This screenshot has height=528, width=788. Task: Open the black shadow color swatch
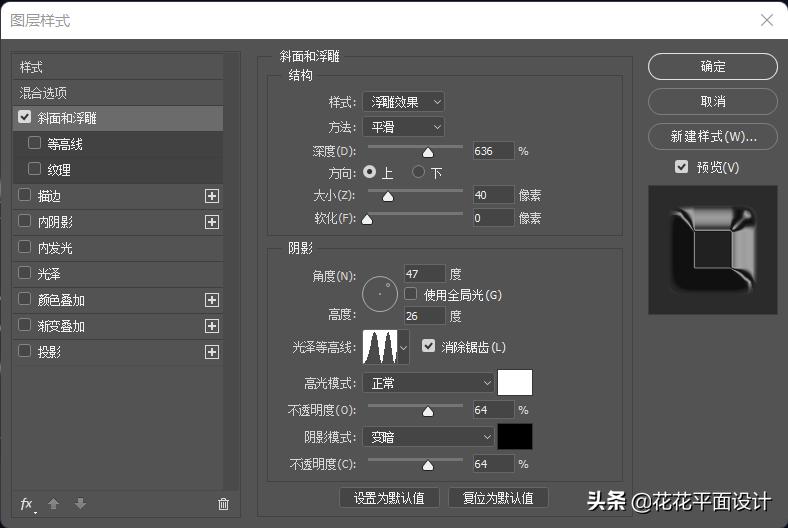tap(515, 437)
